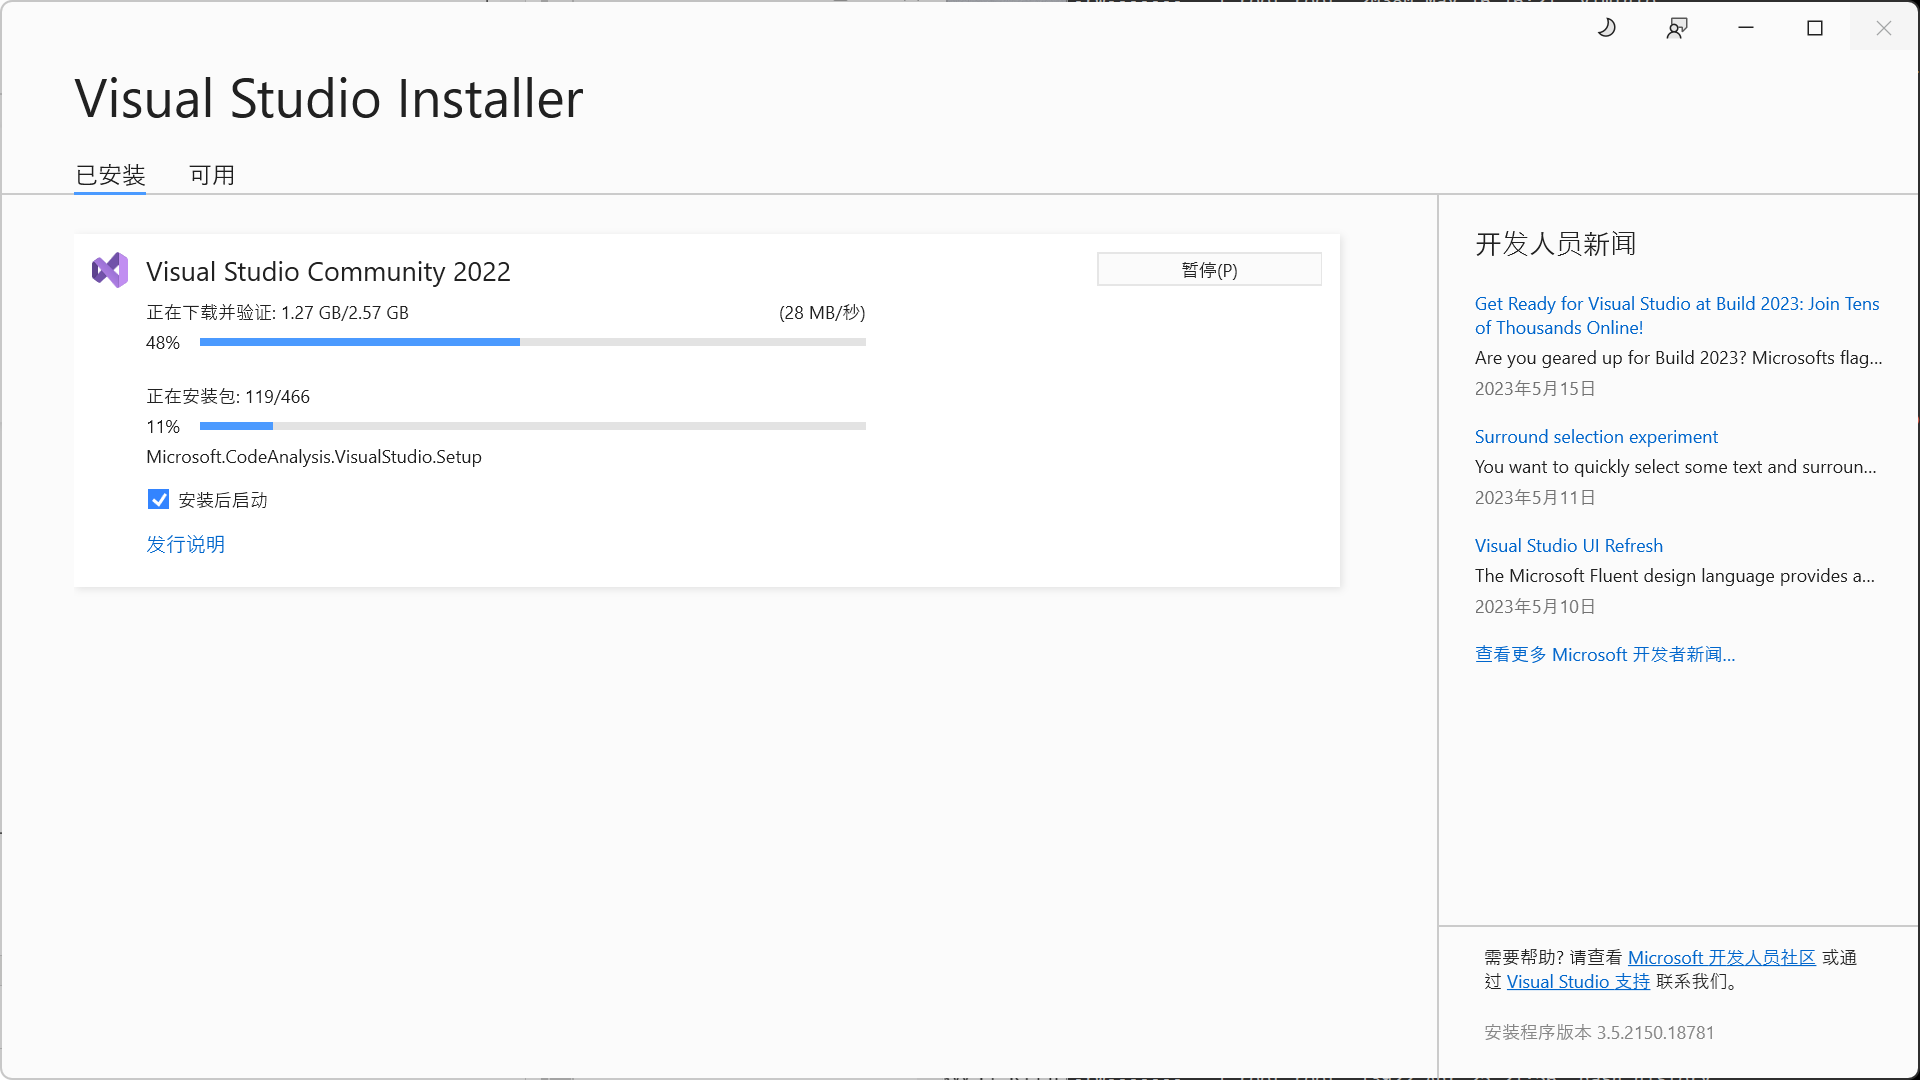
Task: Open the 发行说明 link
Action: 185,544
